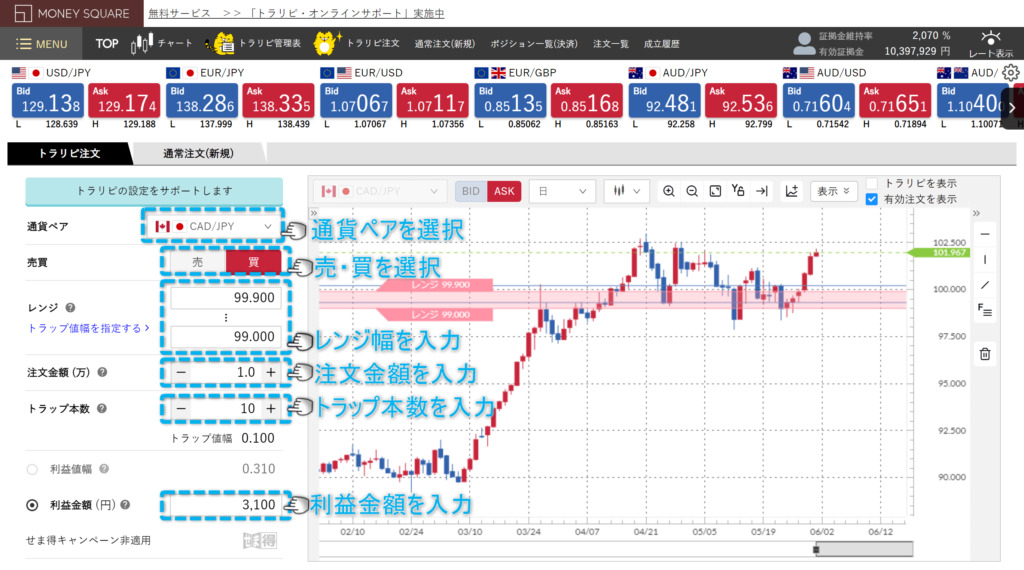Open トラップ本数 help question icon

pyautogui.click(x=101, y=409)
